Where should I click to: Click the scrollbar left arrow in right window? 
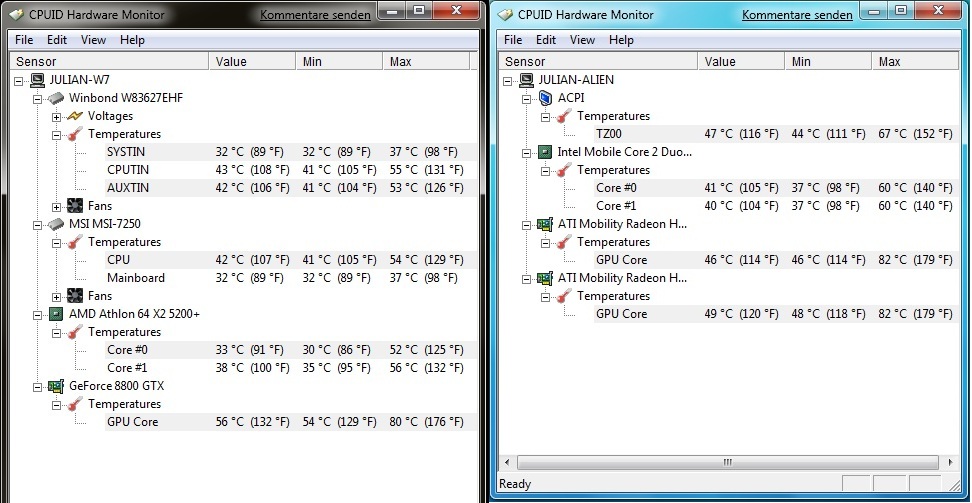(507, 463)
